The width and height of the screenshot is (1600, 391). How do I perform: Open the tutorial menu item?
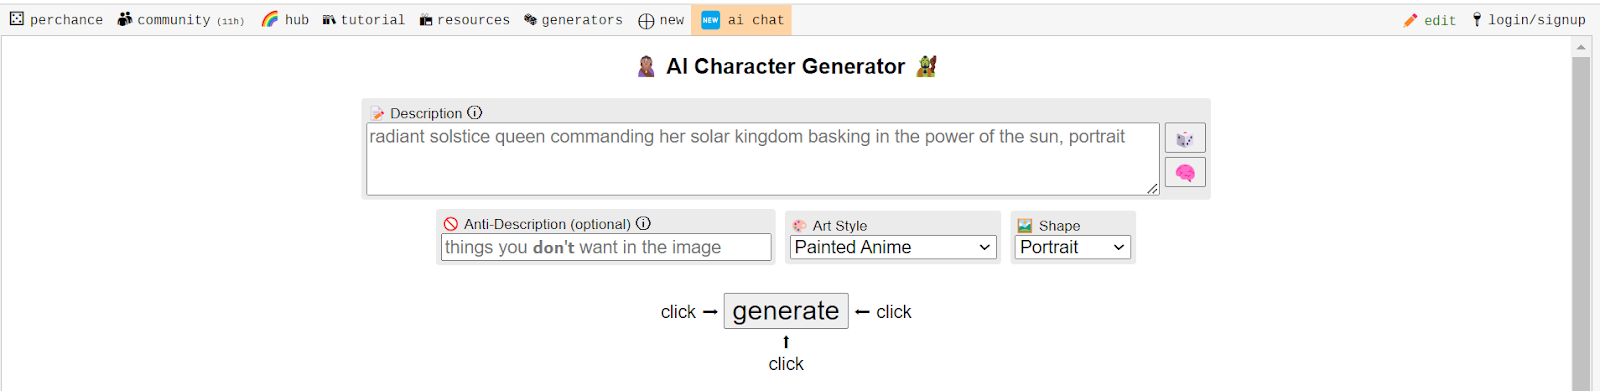(364, 20)
